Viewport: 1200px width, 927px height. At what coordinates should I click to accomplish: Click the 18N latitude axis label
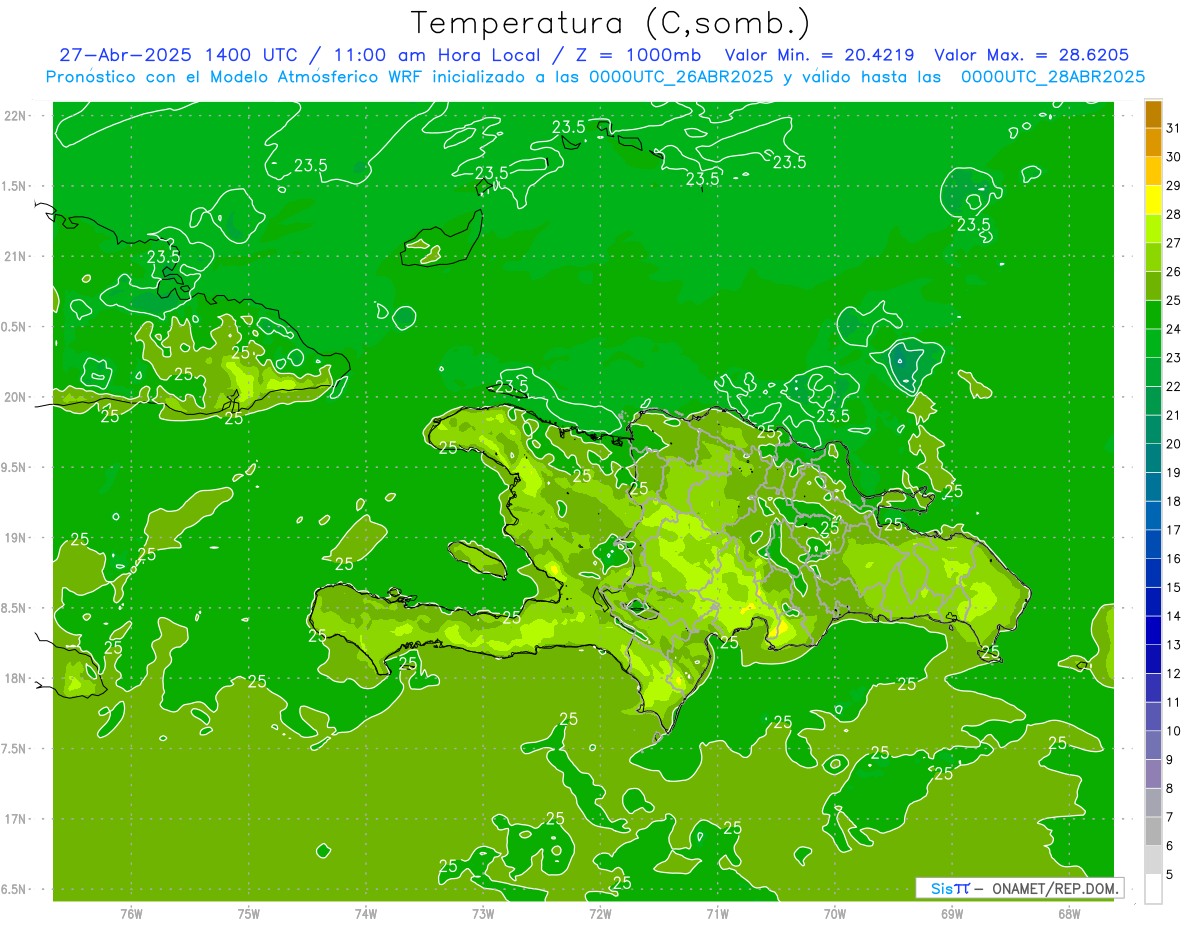pos(17,678)
